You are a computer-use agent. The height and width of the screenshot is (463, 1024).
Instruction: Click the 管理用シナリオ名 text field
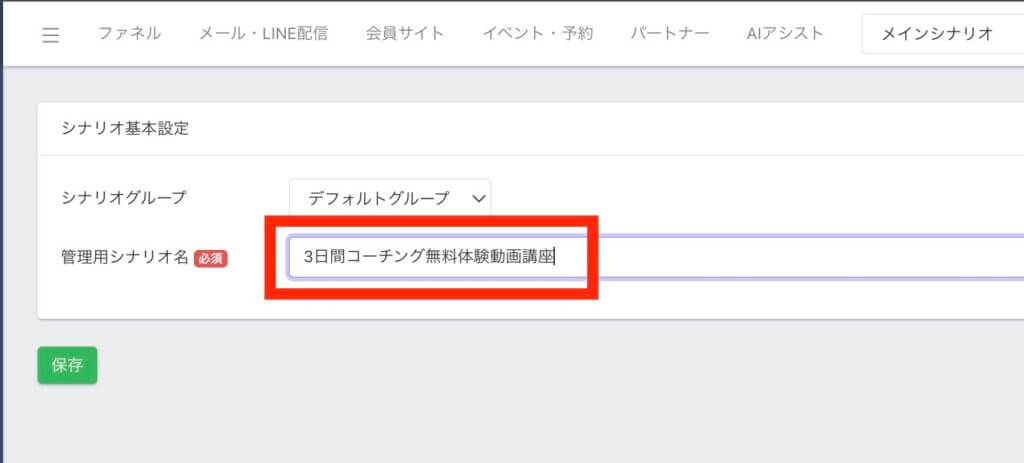[656, 257]
